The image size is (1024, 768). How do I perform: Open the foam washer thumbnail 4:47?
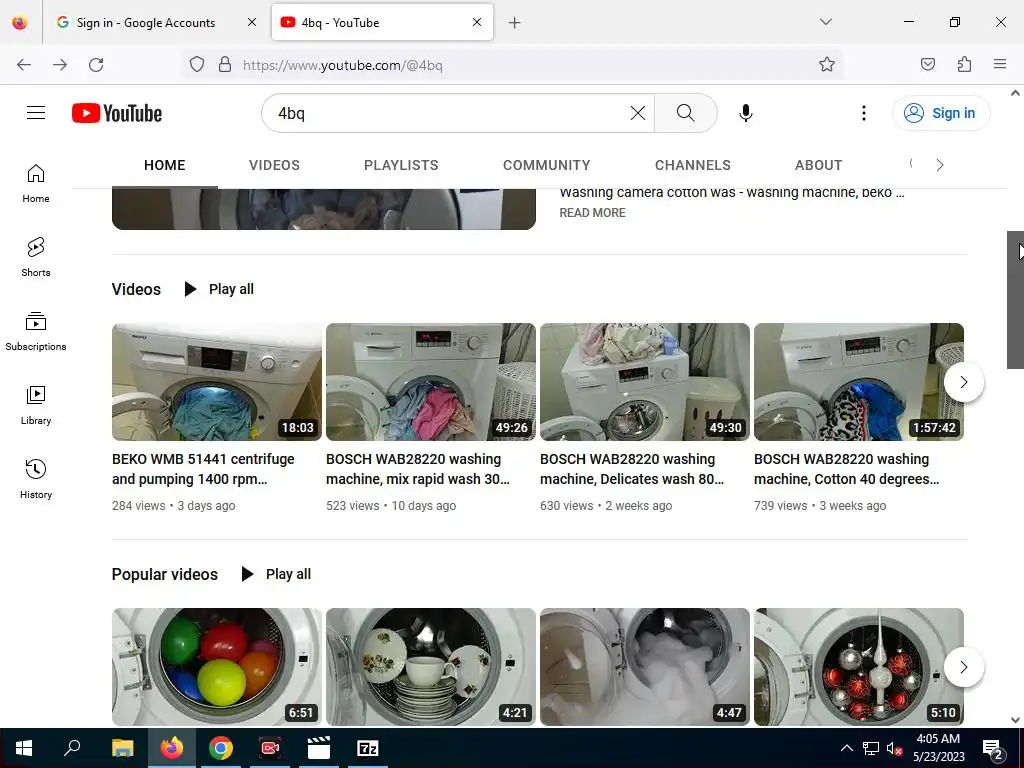point(645,667)
